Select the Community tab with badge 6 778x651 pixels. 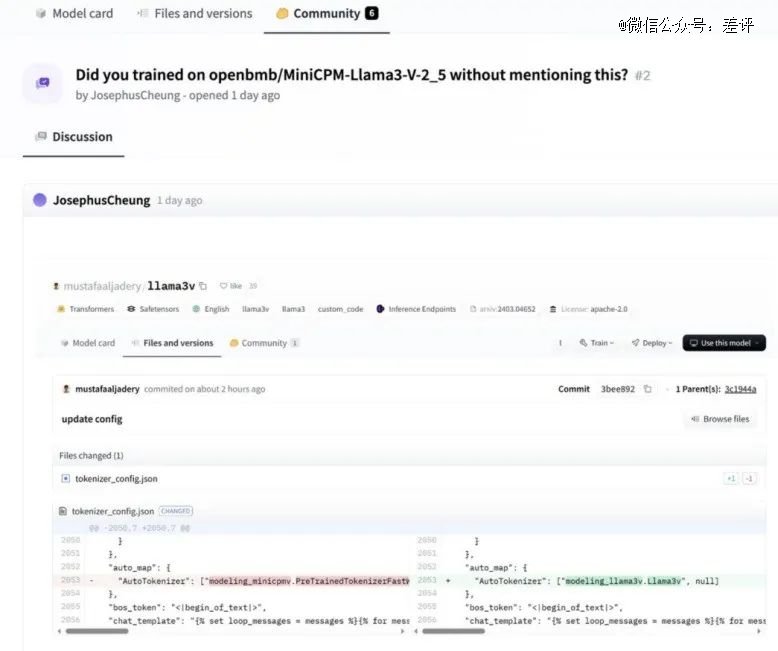327,13
